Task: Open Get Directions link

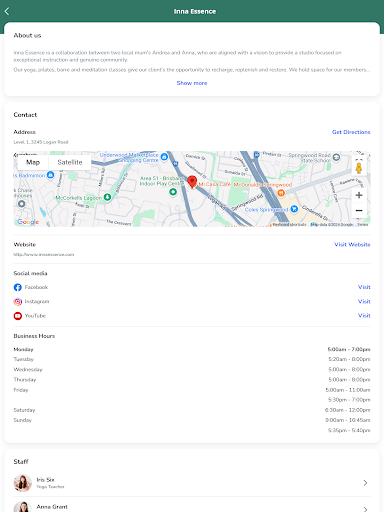Action: point(351,132)
